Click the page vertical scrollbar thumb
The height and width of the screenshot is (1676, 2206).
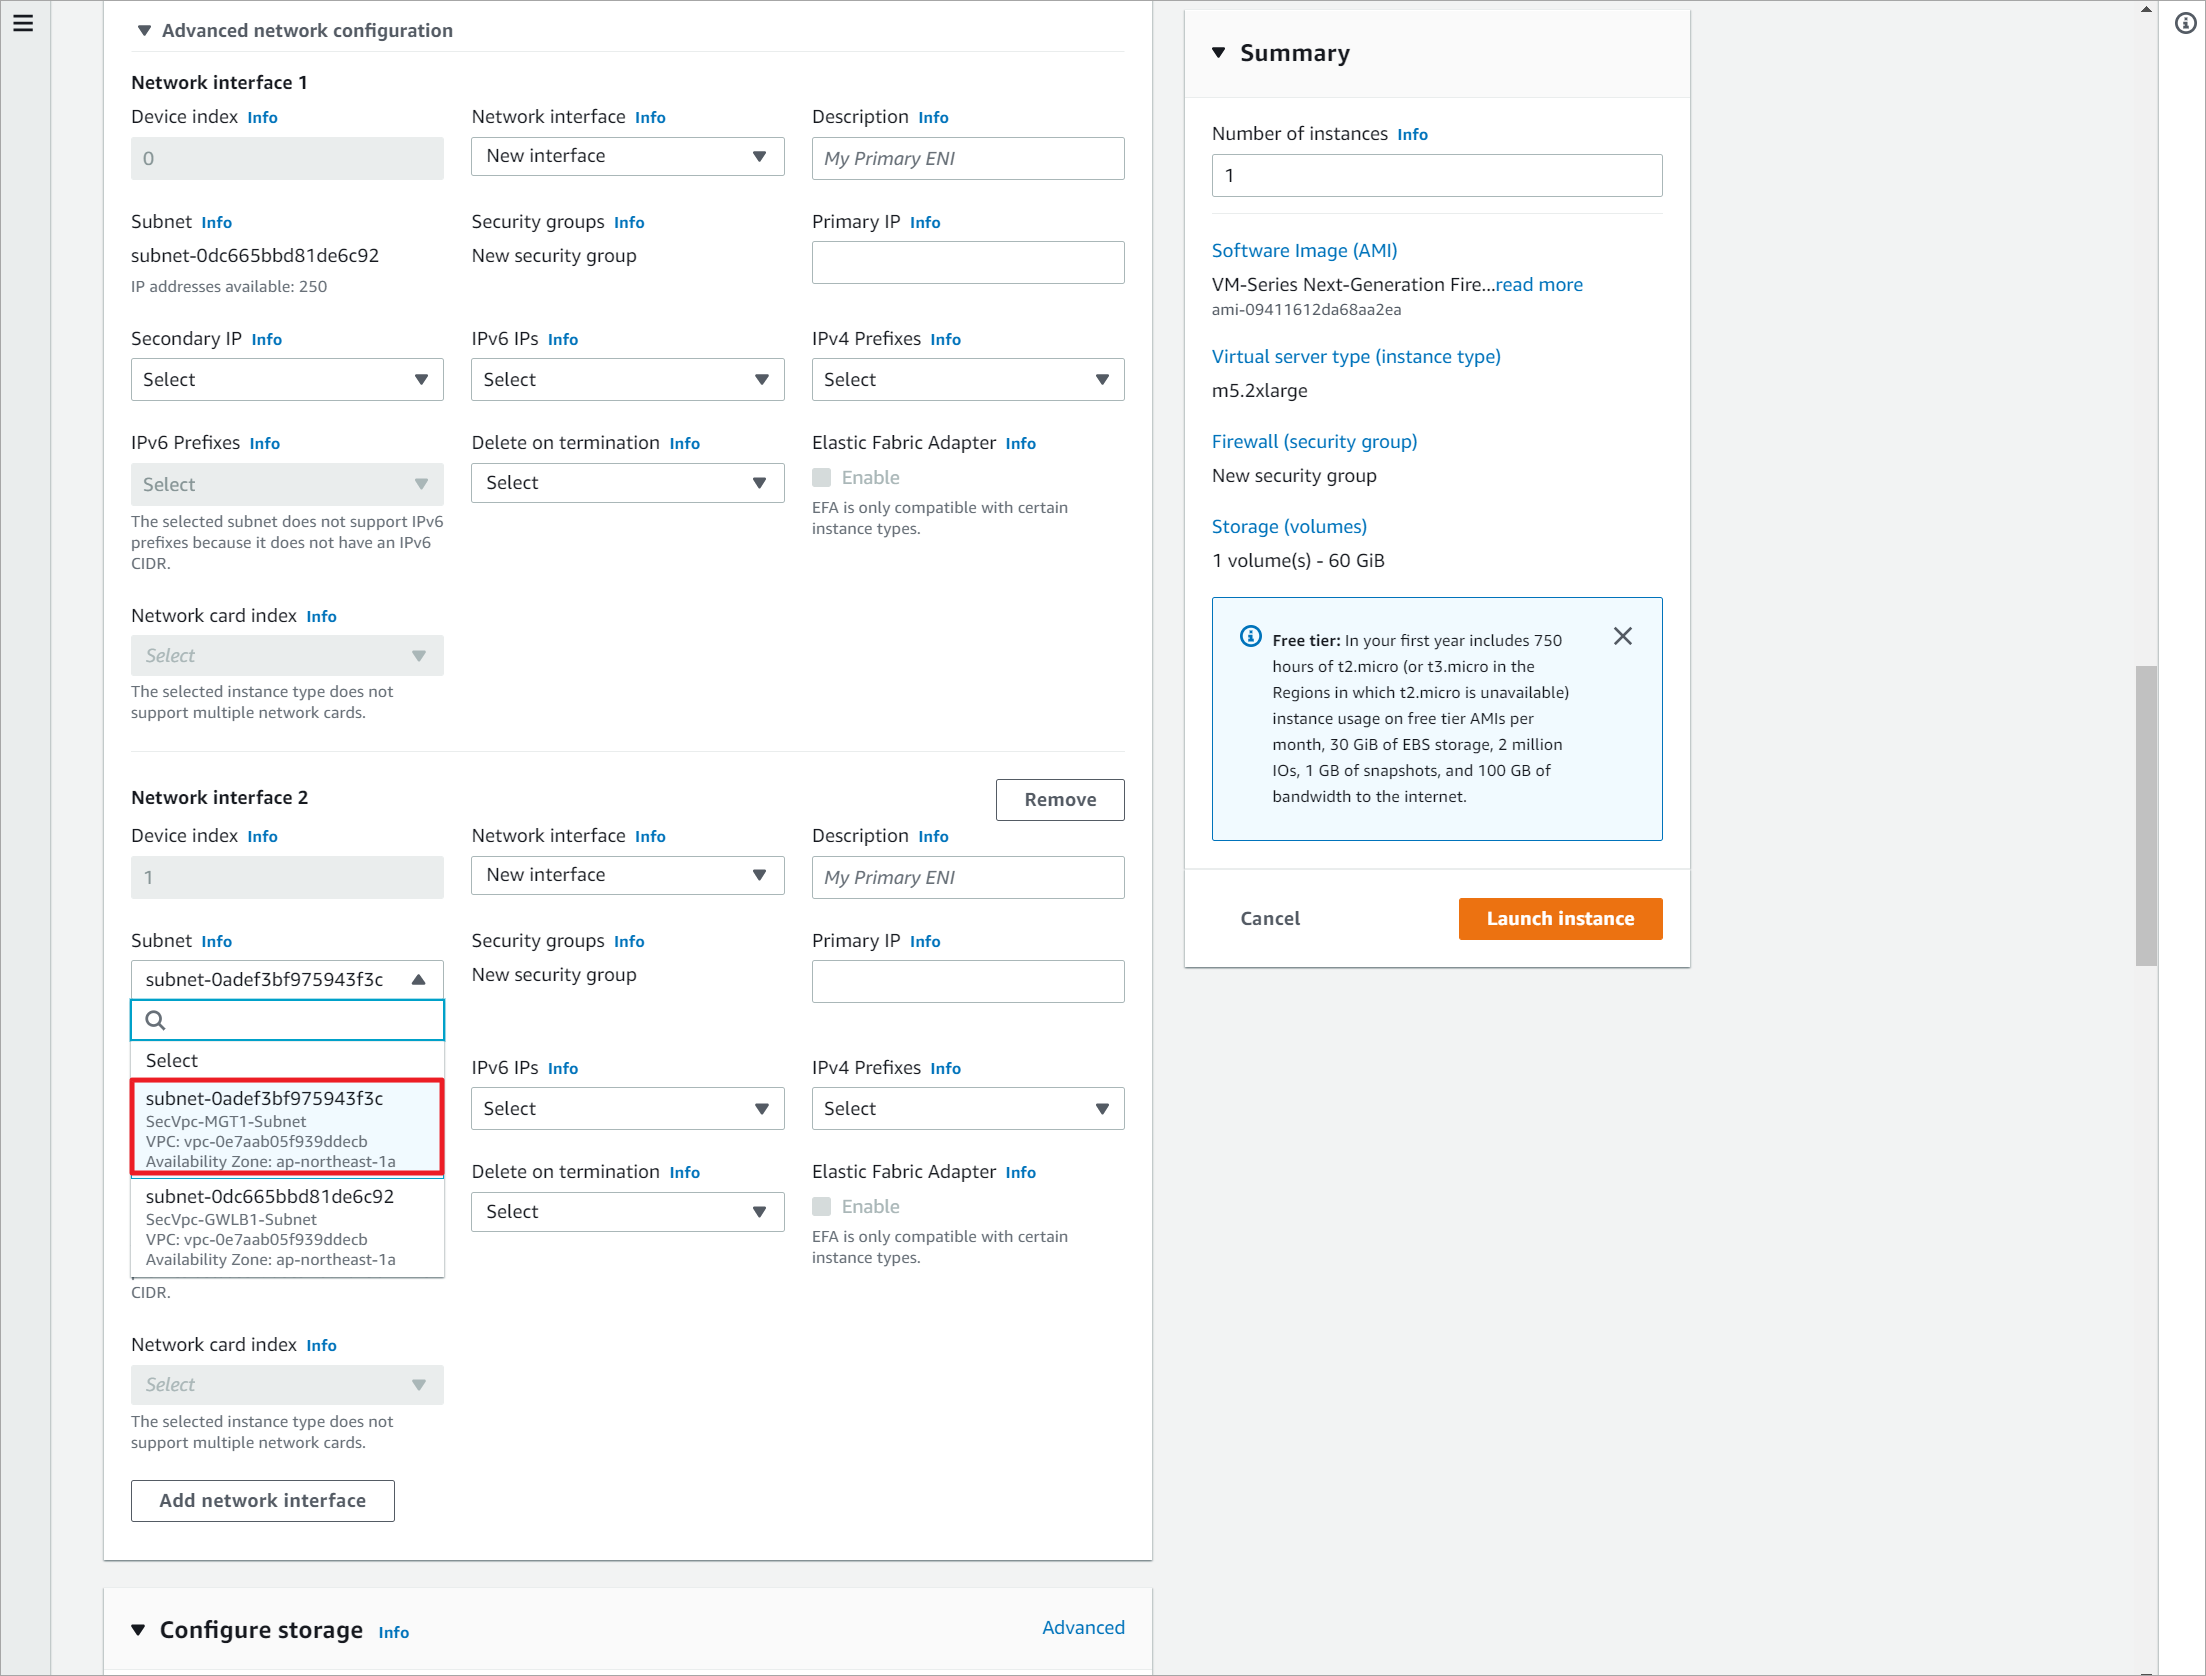click(x=2146, y=816)
